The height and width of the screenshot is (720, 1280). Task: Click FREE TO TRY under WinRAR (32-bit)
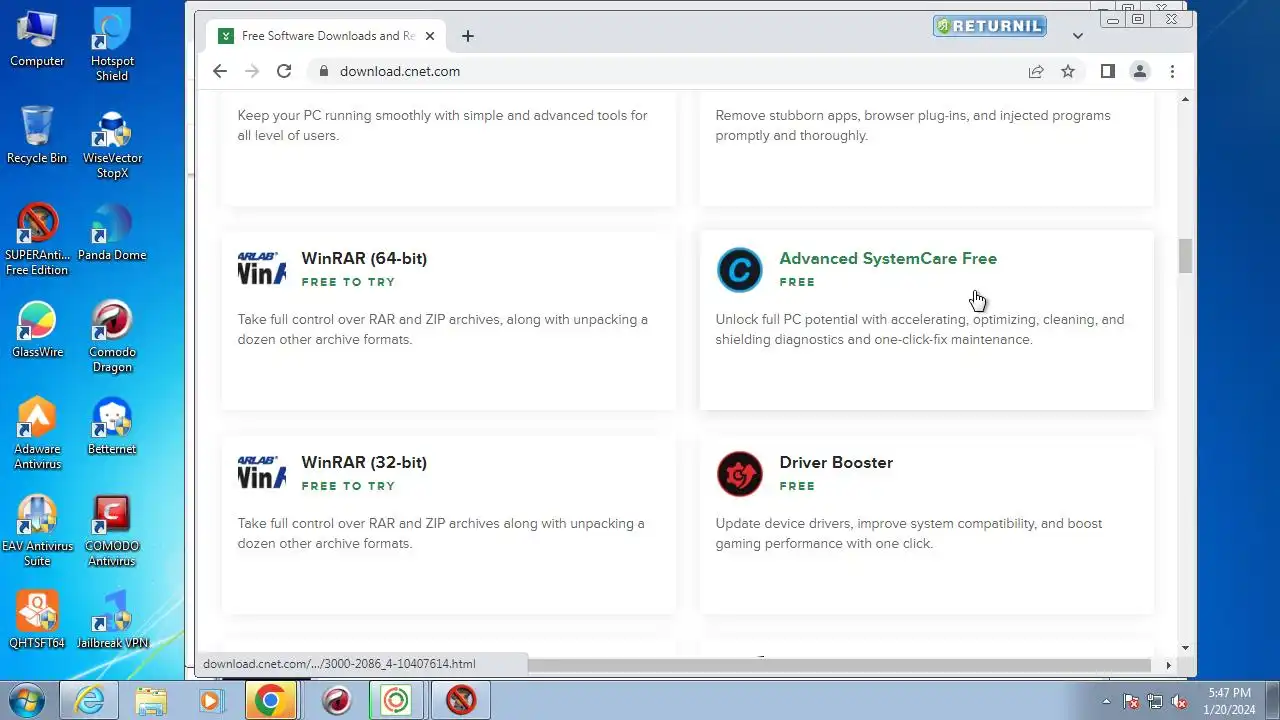click(x=348, y=486)
